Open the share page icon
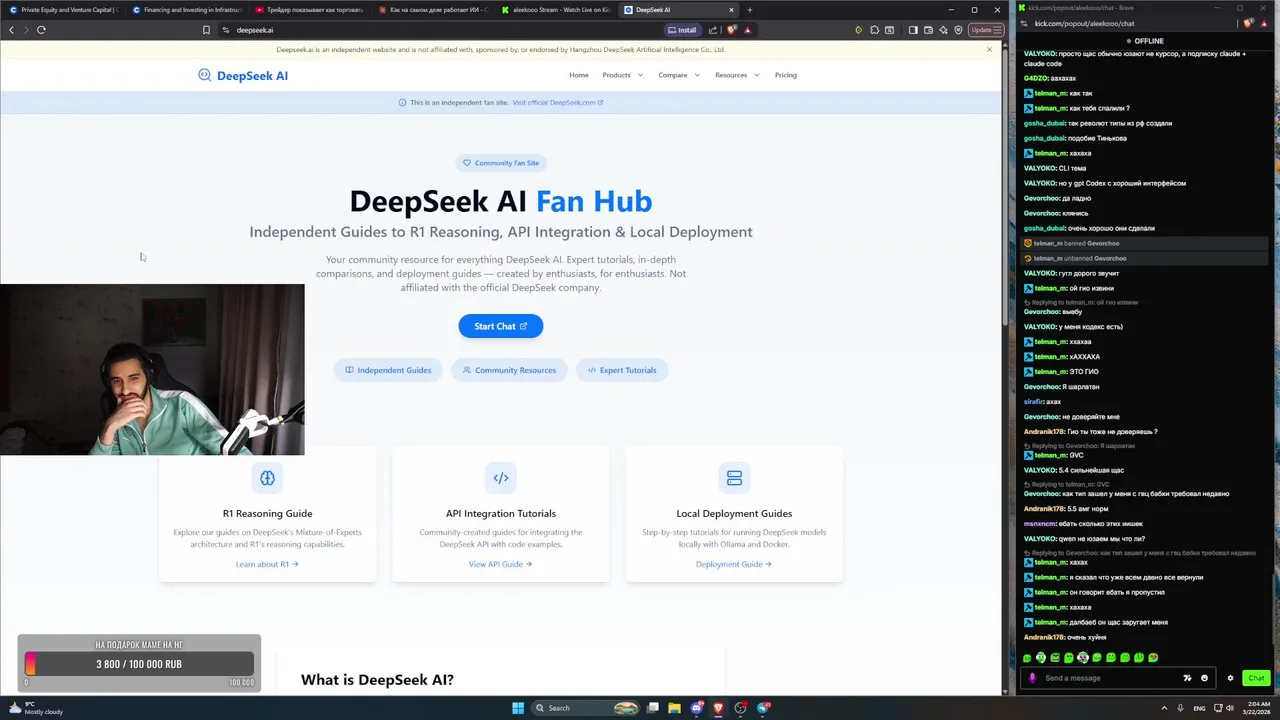 pyautogui.click(x=713, y=30)
